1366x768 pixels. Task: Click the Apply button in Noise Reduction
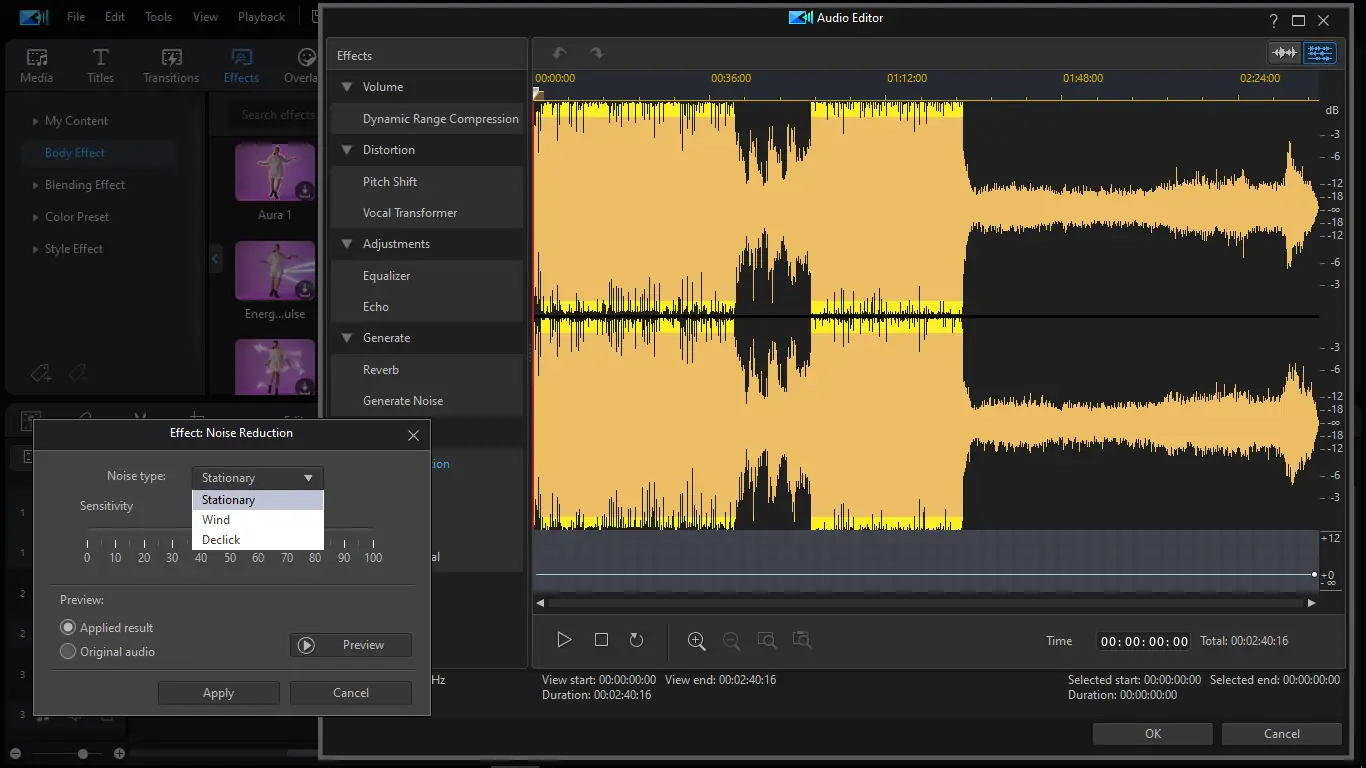pyautogui.click(x=218, y=693)
